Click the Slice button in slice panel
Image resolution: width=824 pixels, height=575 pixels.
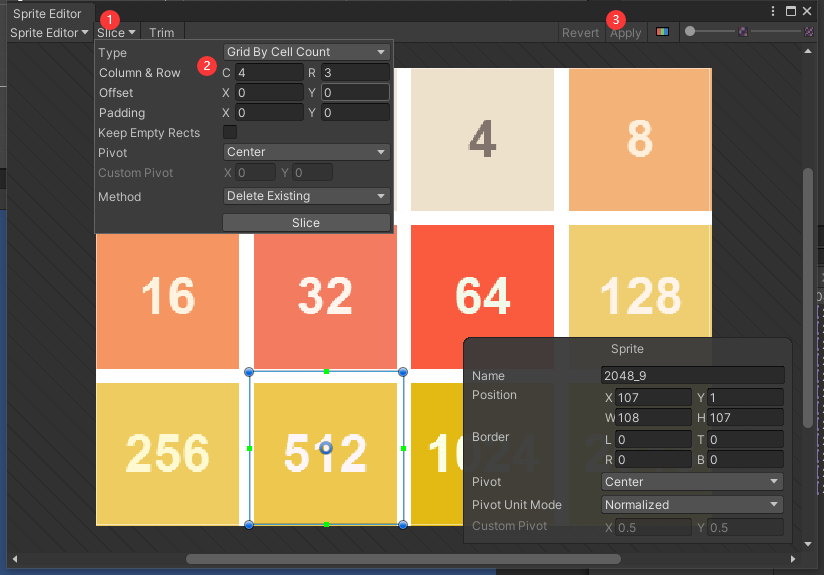click(x=306, y=223)
